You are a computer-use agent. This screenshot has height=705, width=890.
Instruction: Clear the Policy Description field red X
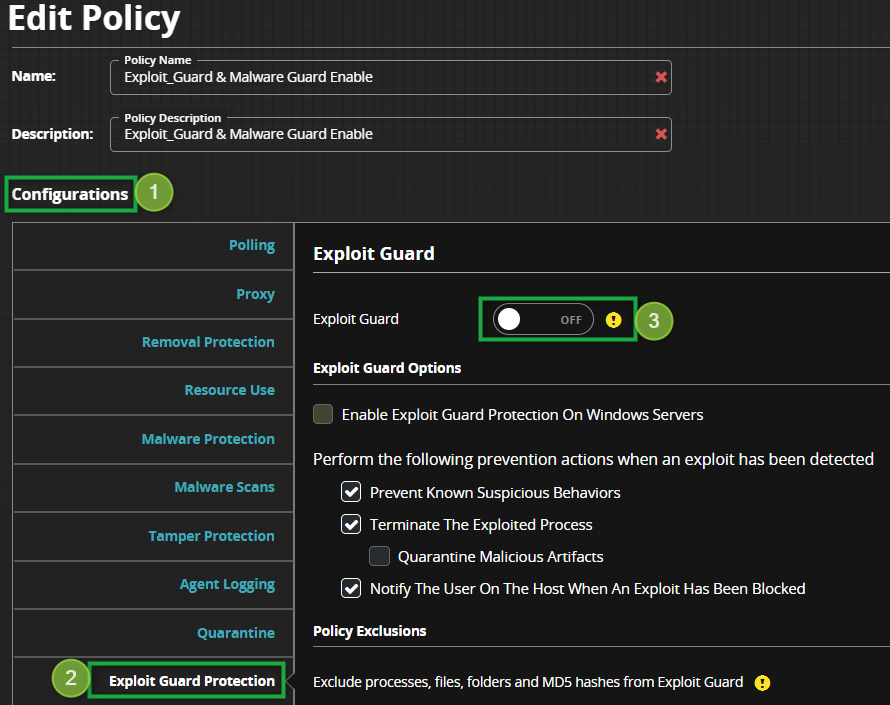pos(661,134)
